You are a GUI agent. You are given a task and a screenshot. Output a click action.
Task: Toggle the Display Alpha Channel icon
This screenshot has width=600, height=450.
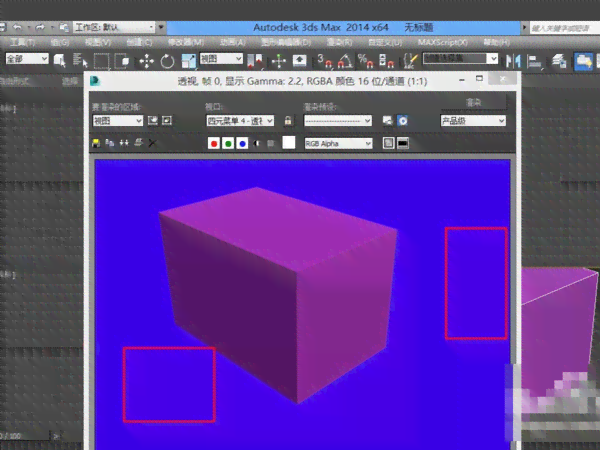[x=256, y=143]
